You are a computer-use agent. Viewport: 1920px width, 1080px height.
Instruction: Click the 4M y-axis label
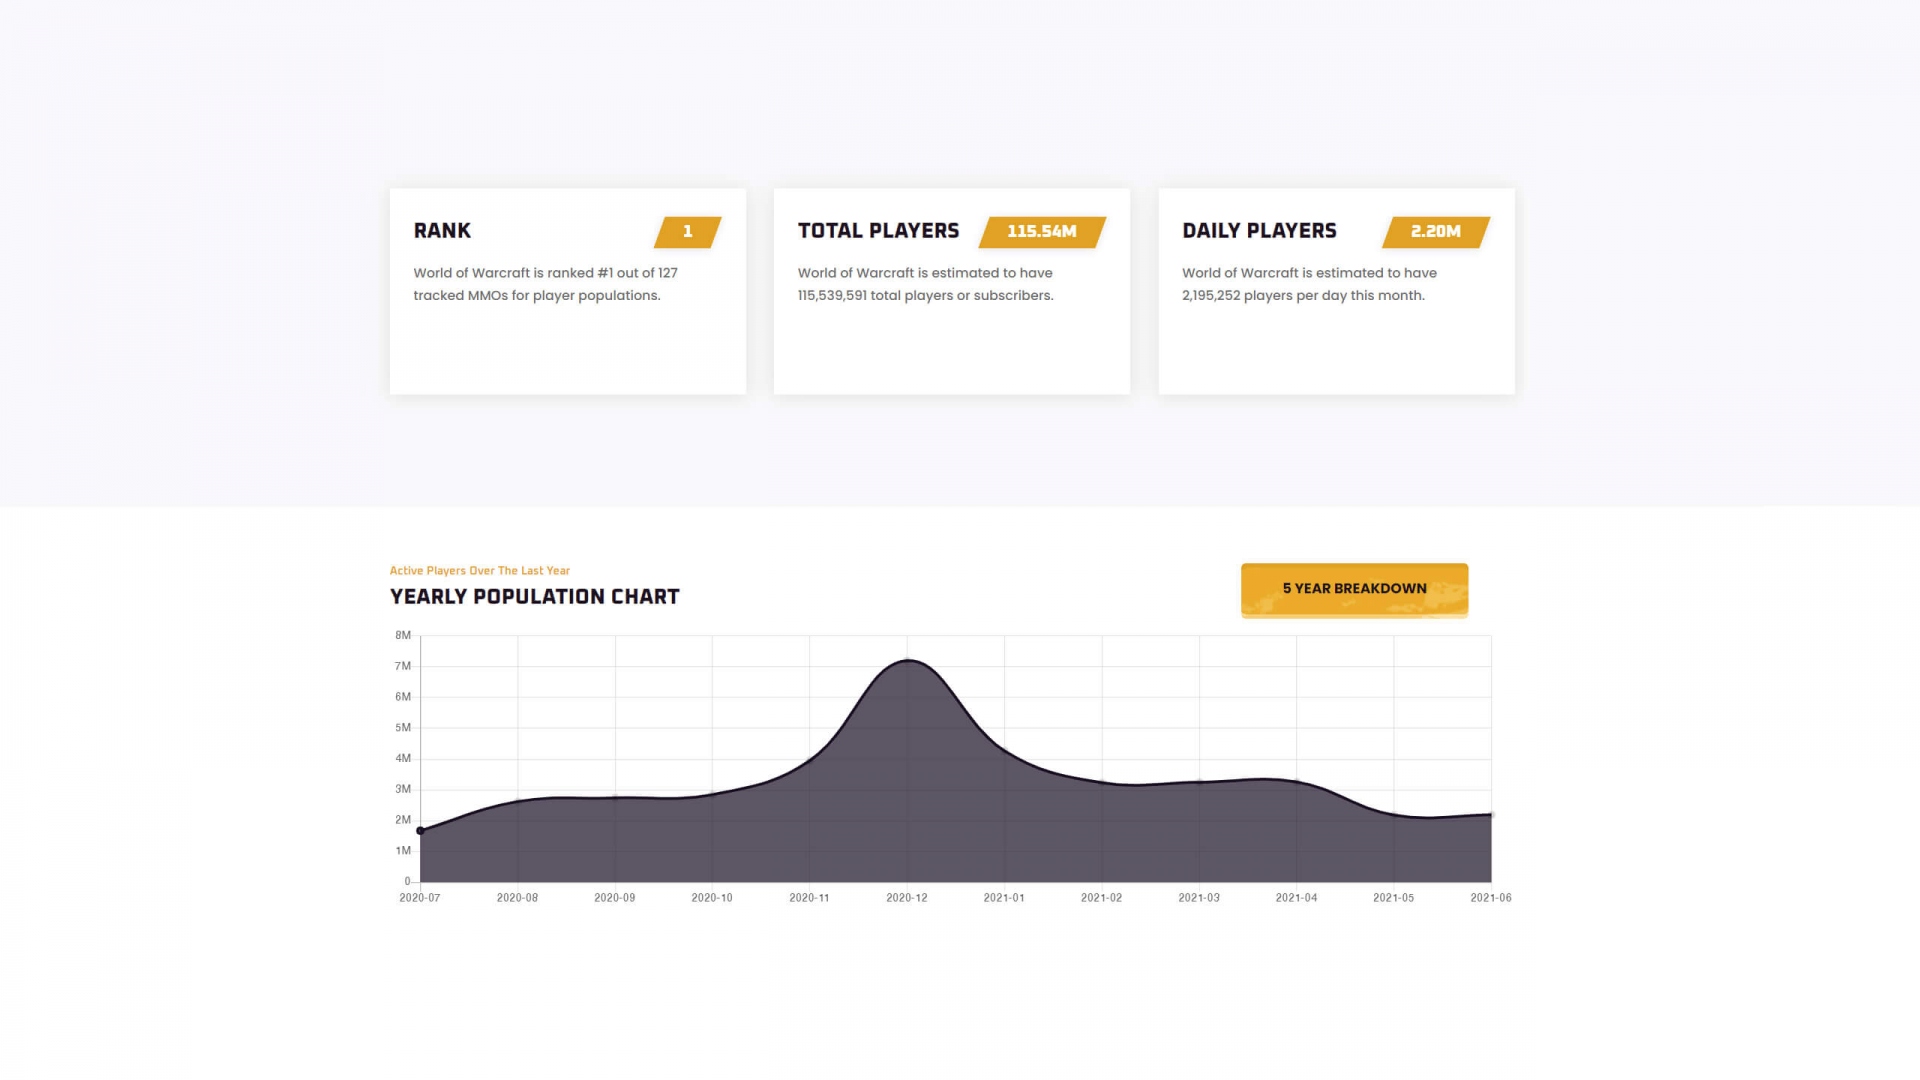[403, 759]
